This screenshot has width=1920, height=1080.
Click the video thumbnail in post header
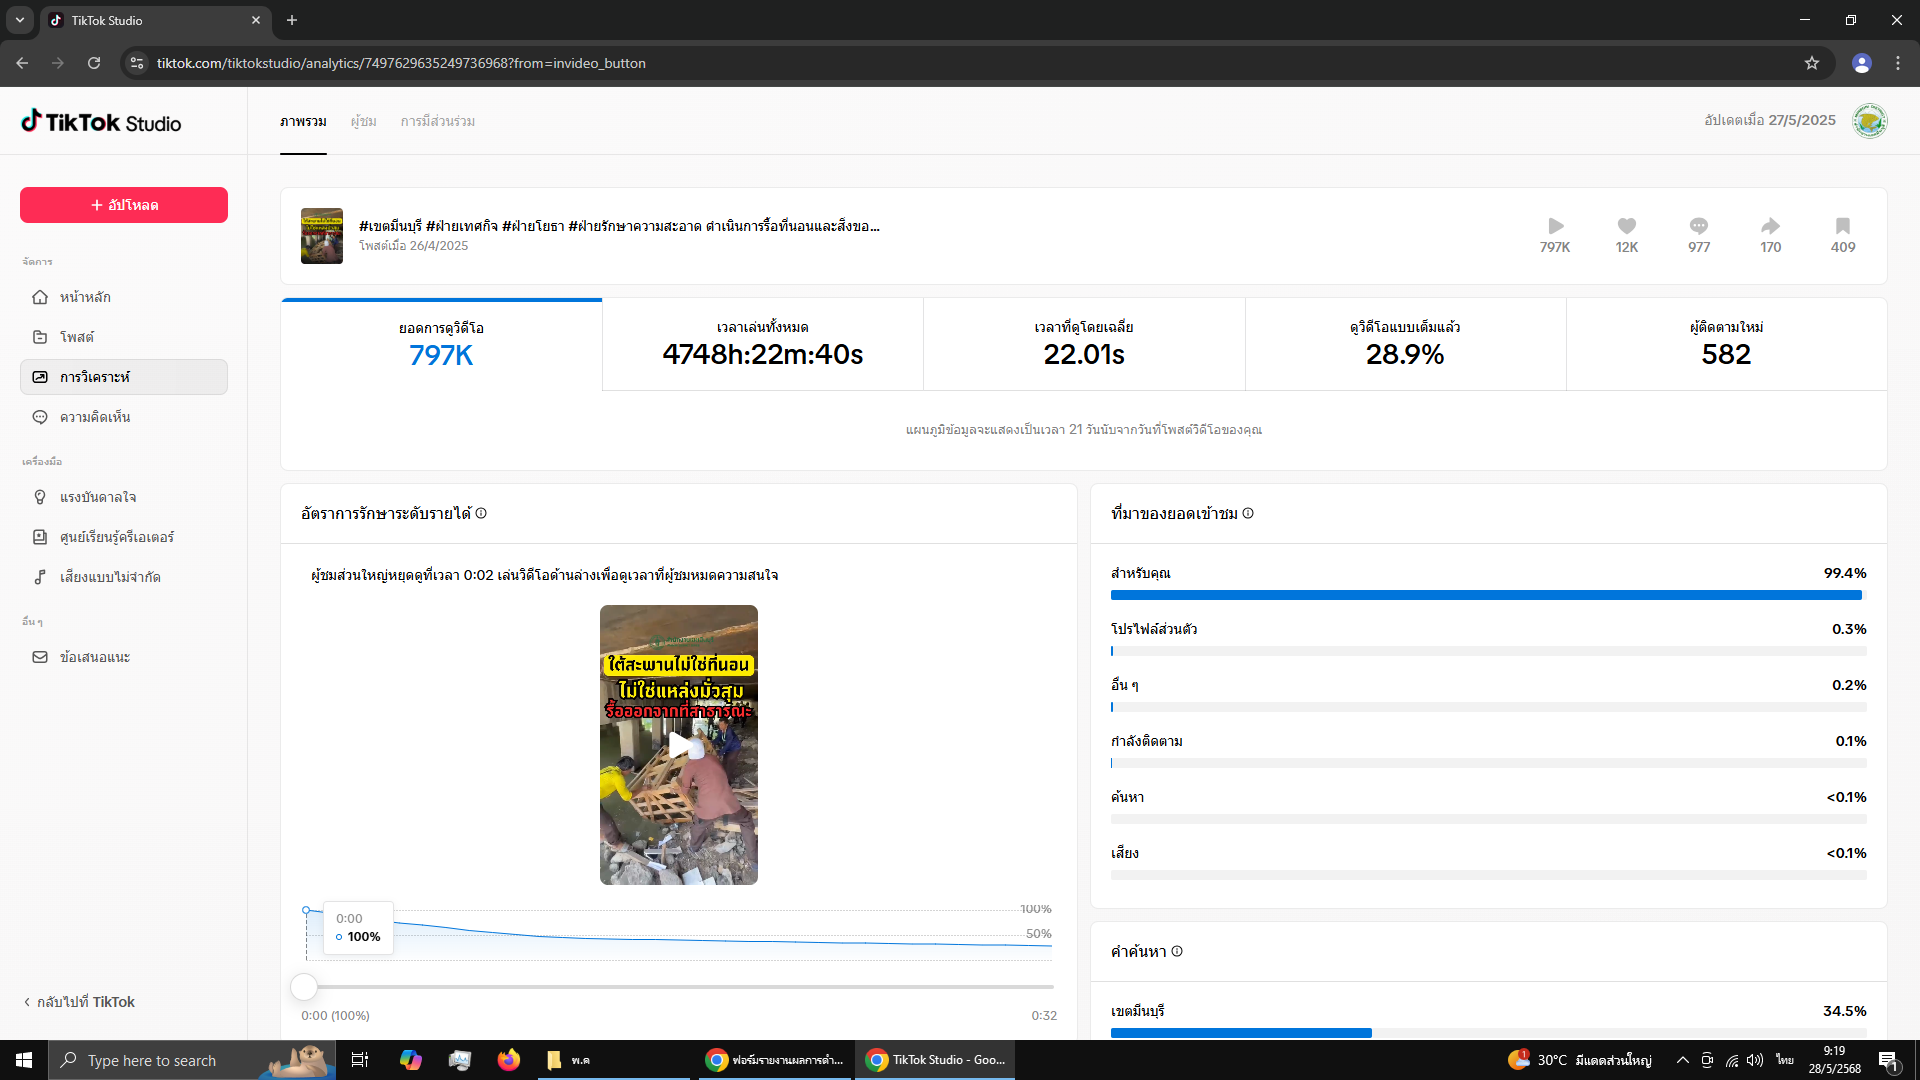322,236
